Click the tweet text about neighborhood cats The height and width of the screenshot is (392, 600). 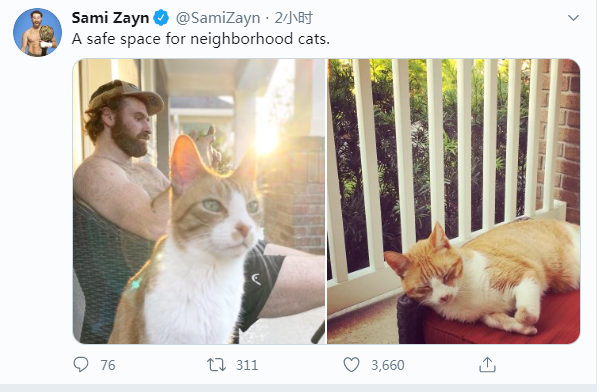pos(201,39)
